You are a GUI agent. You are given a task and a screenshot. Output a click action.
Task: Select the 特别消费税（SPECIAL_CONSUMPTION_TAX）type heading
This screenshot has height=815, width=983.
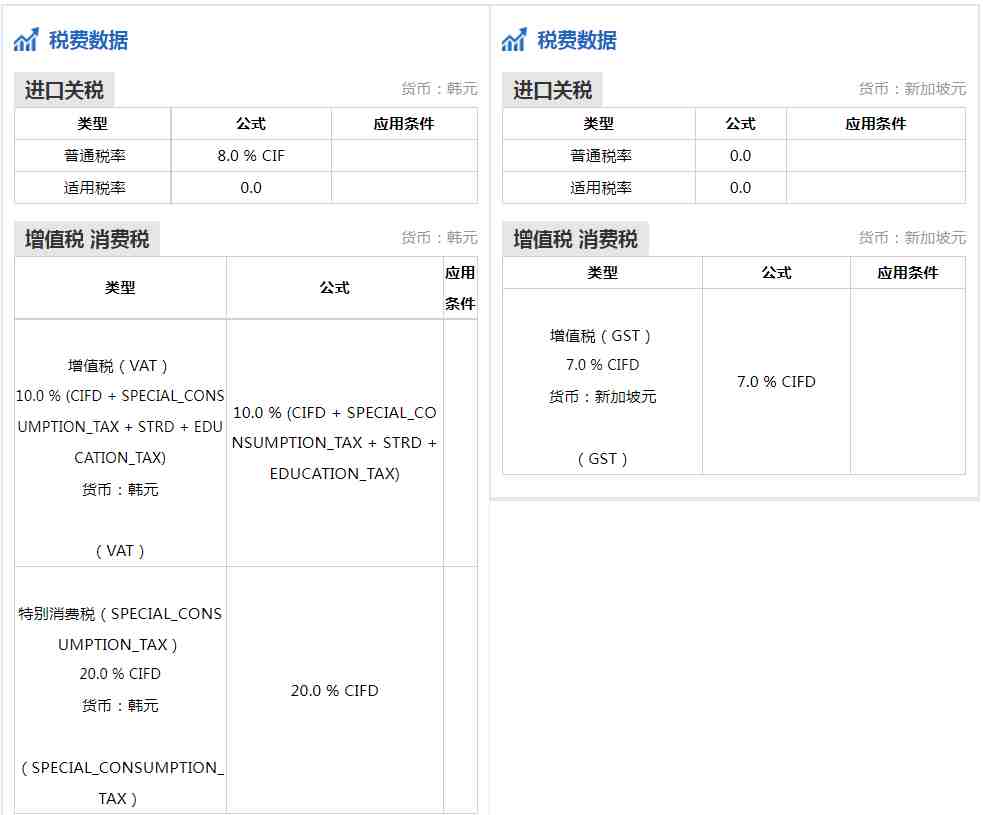coord(120,629)
